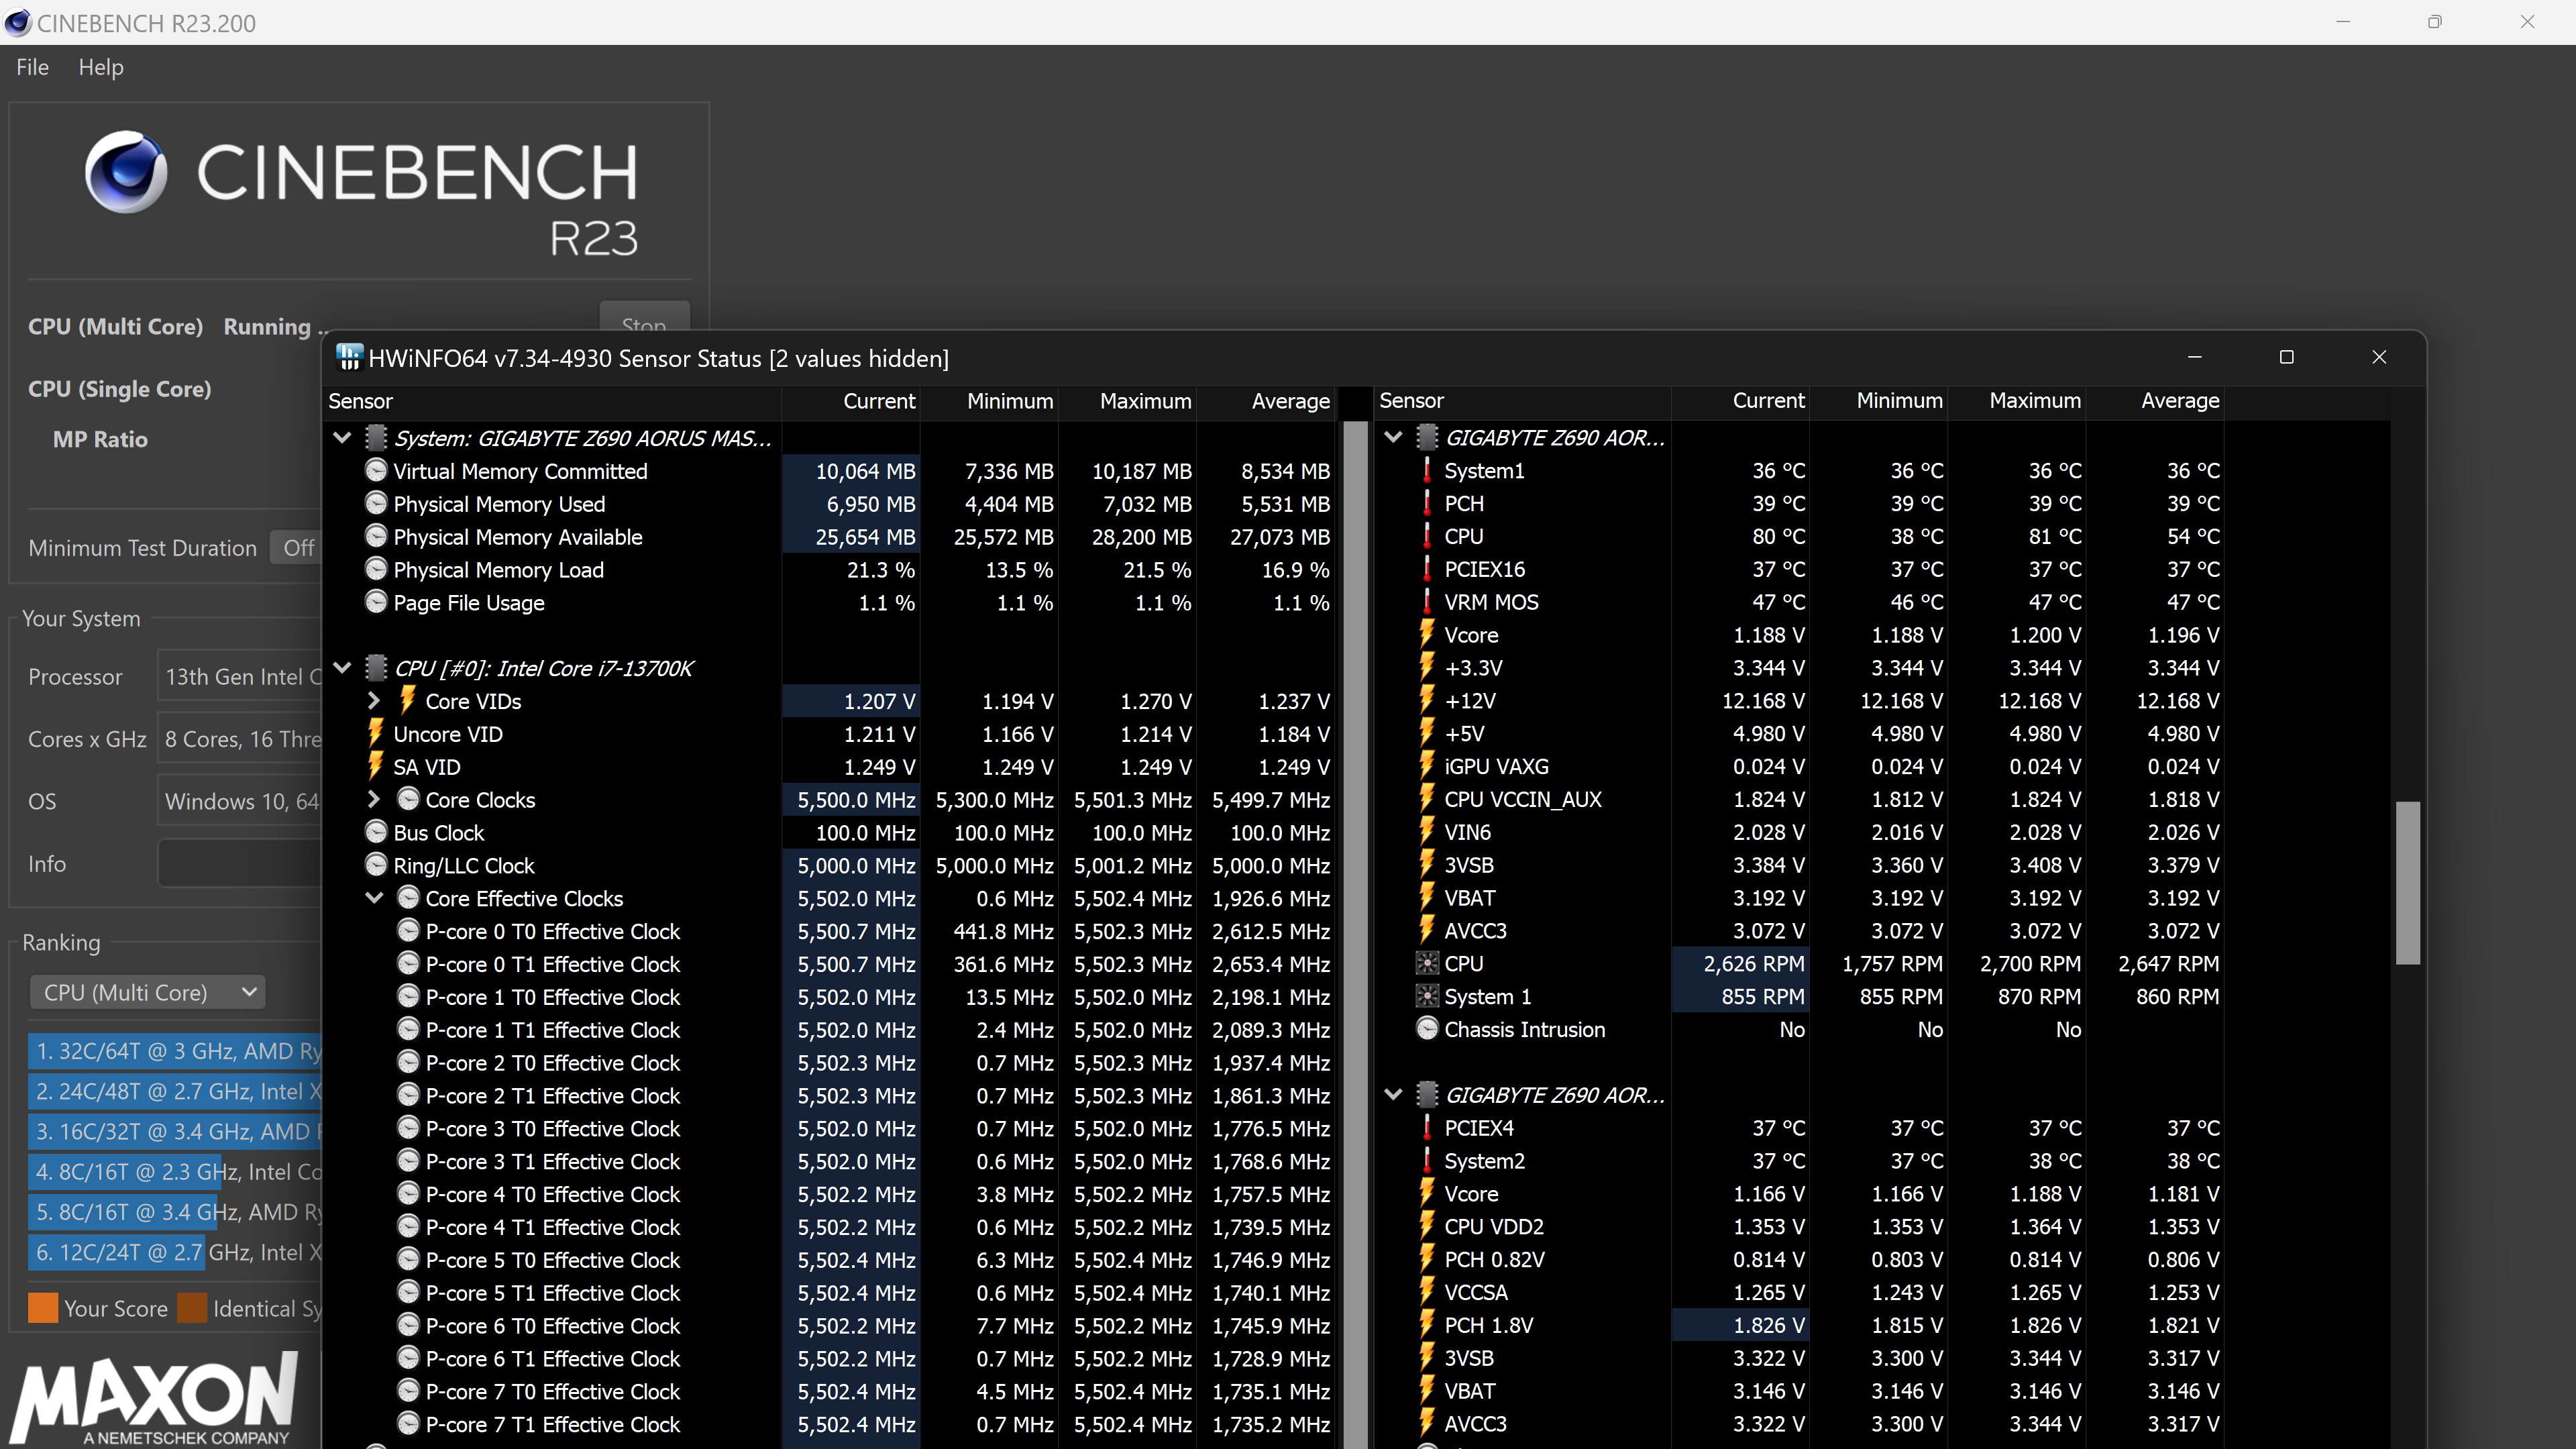The height and width of the screenshot is (1449, 2576).
Task: Click the Minimum column header in left sensor pane
Action: pyautogui.click(x=989, y=401)
